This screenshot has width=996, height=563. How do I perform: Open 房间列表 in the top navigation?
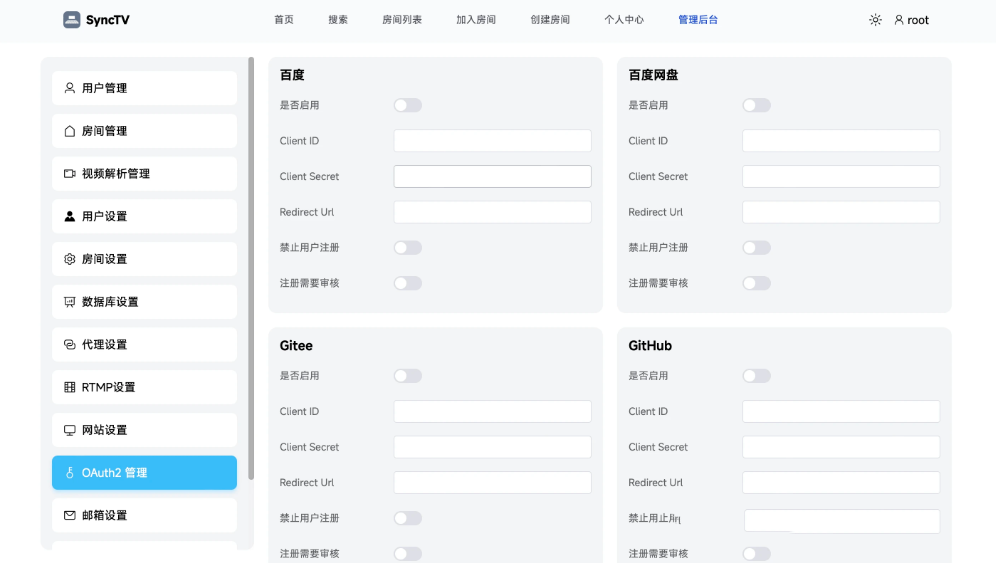[402, 20]
